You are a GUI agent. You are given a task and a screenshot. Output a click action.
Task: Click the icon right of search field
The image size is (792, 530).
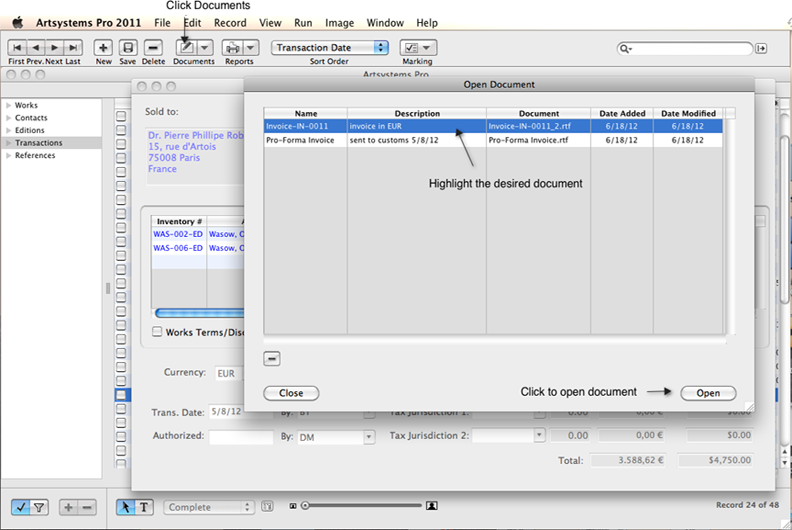pyautogui.click(x=761, y=49)
